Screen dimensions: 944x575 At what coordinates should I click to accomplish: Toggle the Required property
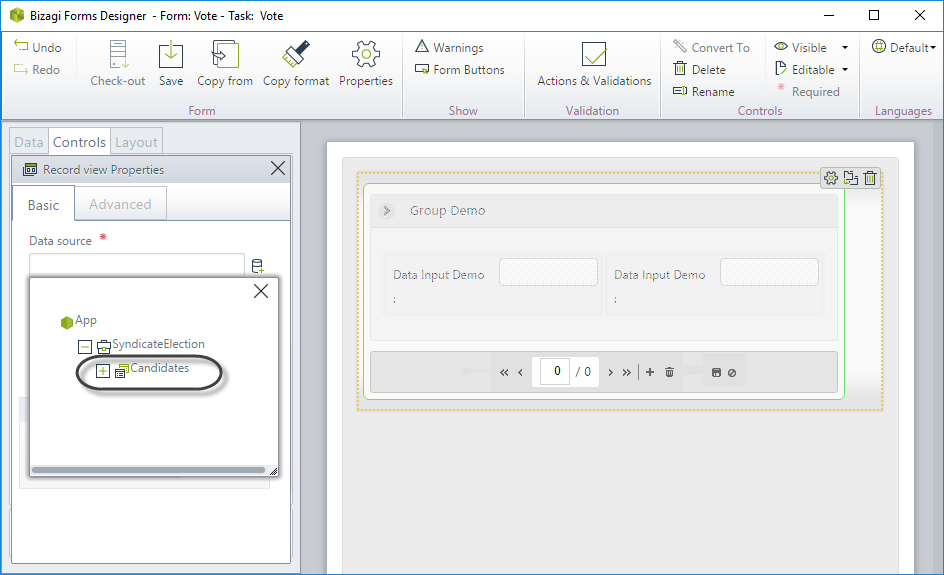(808, 92)
